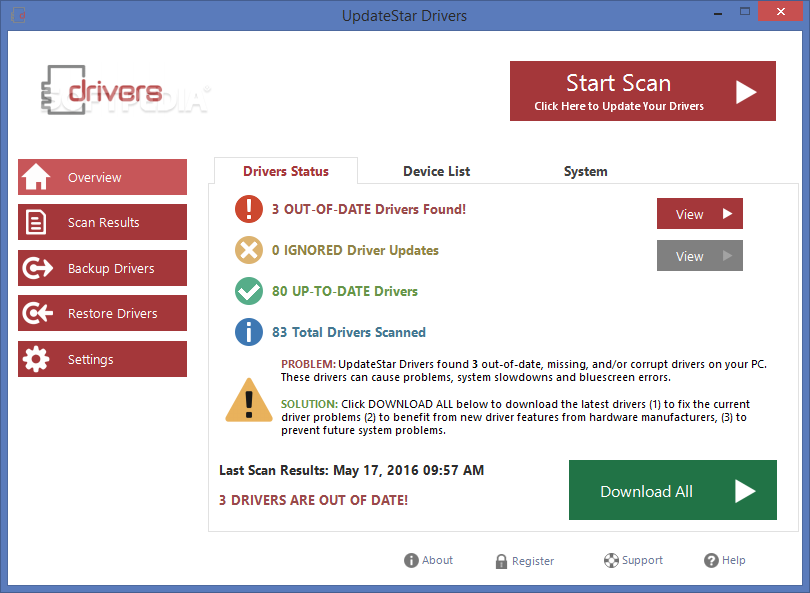The image size is (810, 593).
Task: Click '3 DRIVERS ARE OUT OF DATE!' text
Action: (x=314, y=500)
